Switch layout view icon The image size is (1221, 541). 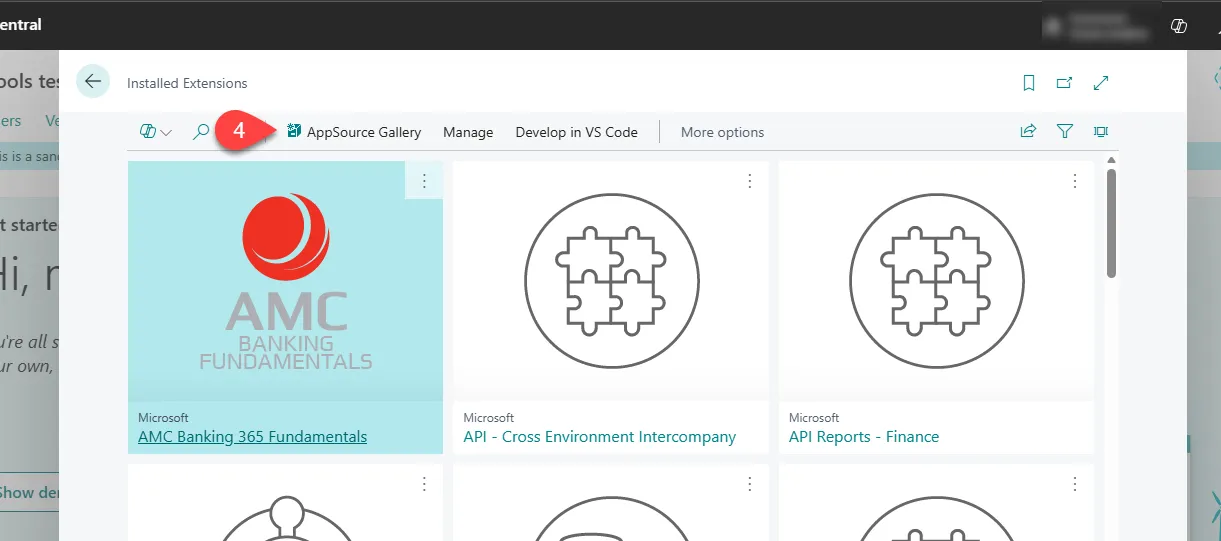tap(1101, 131)
